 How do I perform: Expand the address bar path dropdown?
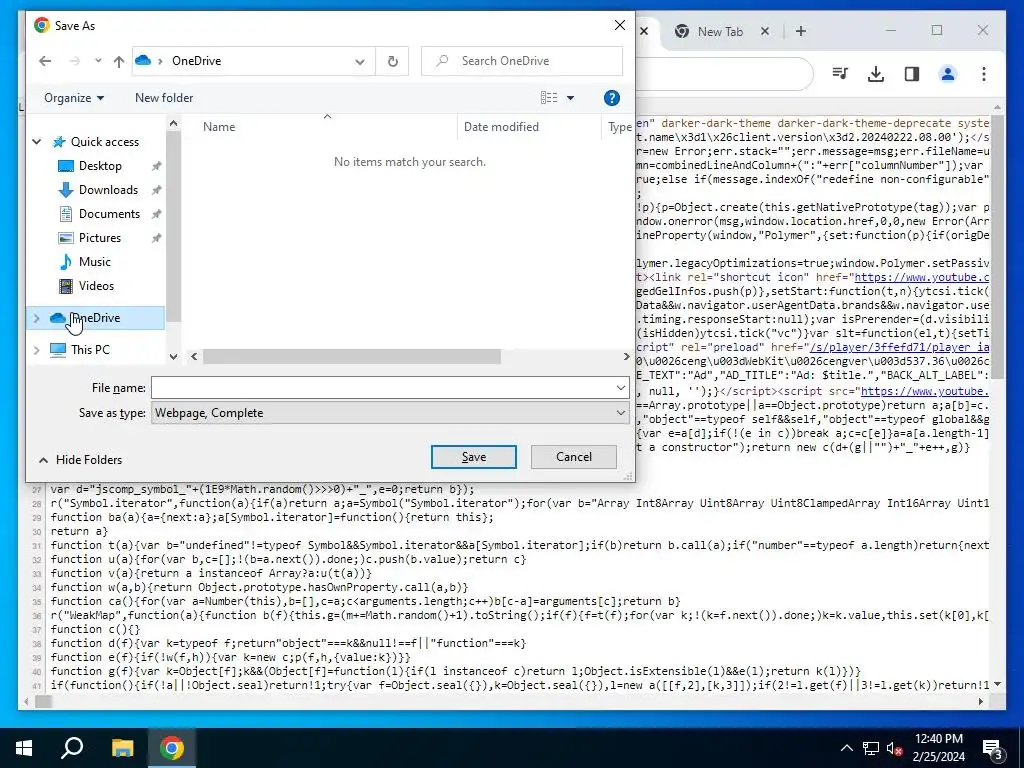tap(360, 61)
